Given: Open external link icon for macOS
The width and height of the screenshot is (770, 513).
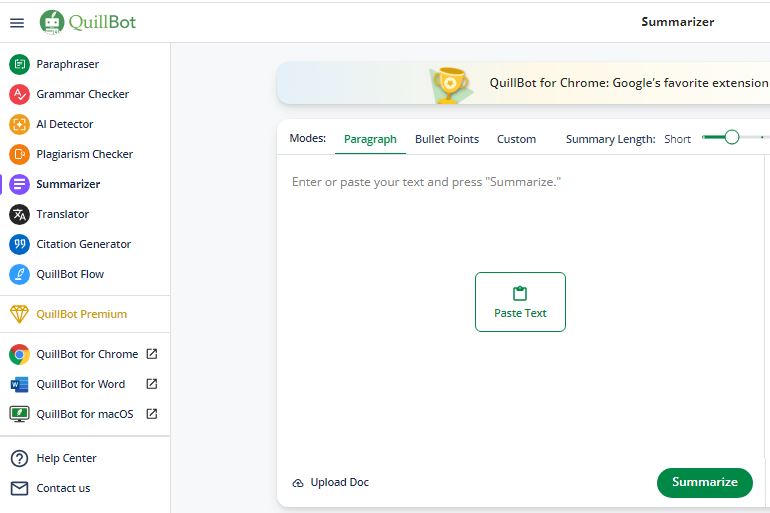Looking at the screenshot, I should click(x=152, y=414).
